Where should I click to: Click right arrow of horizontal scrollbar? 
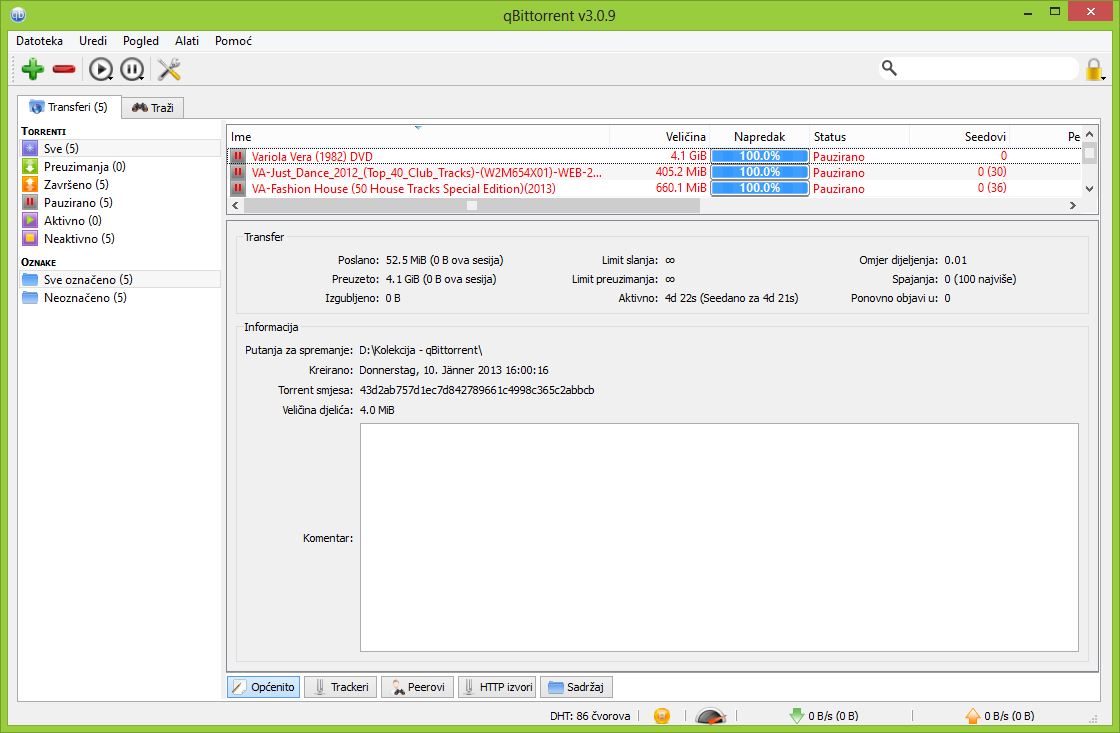tap(1072, 206)
